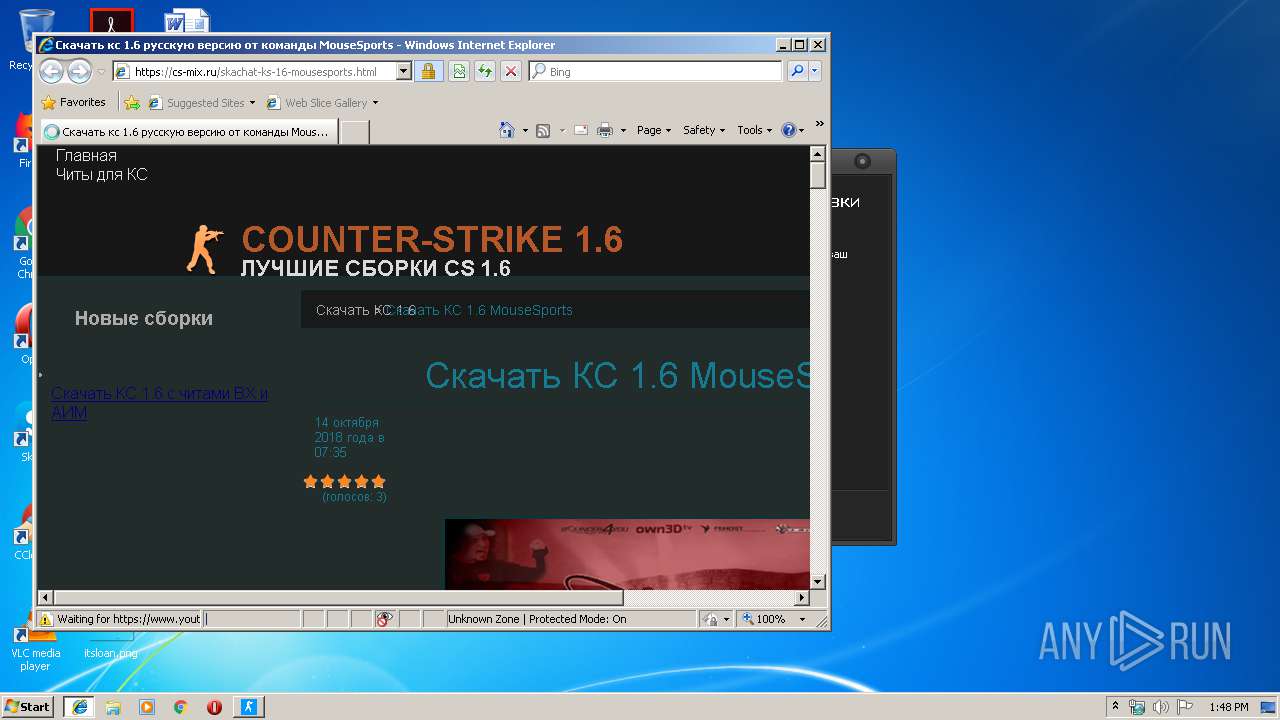Click the red MouseSports banner image
This screenshot has width=1280, height=720.
tap(627, 555)
